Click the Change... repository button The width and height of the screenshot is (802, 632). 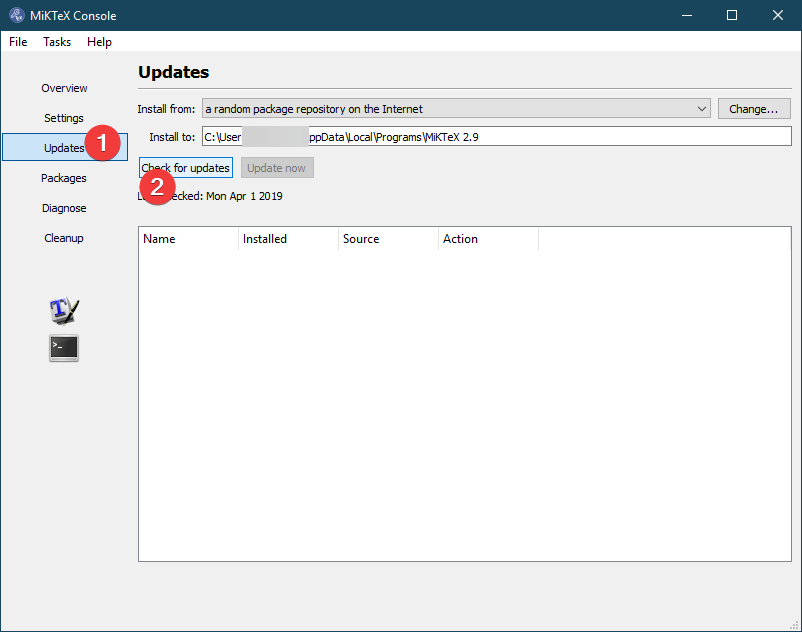point(754,109)
